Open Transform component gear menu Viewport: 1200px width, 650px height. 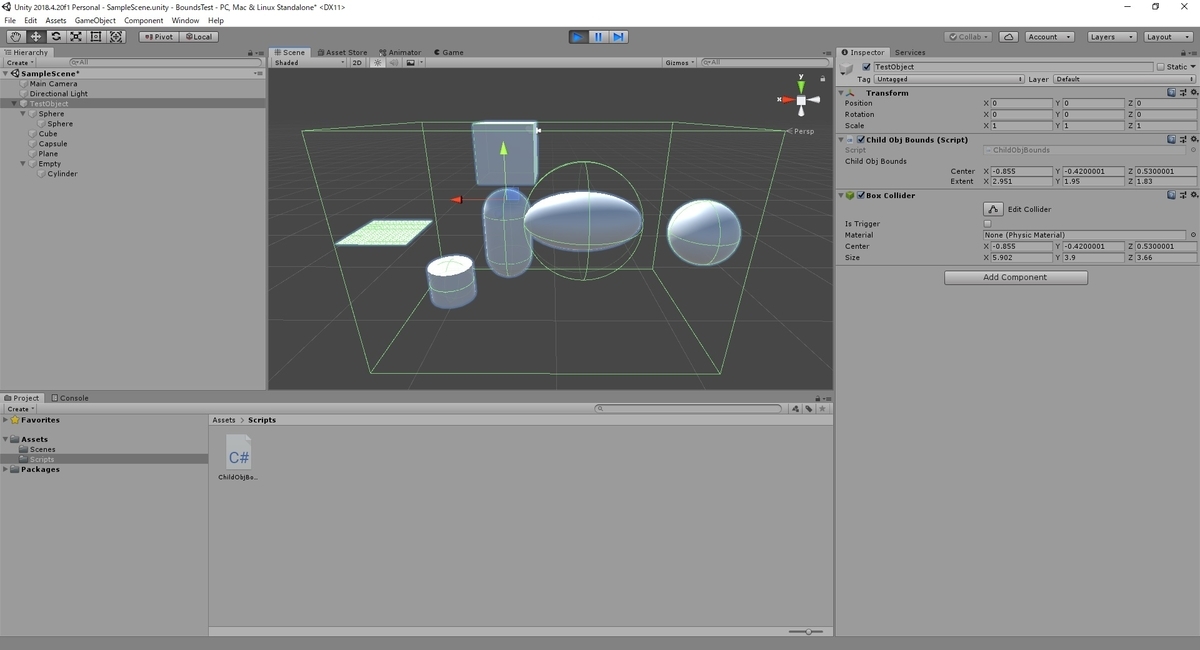coord(1192,92)
